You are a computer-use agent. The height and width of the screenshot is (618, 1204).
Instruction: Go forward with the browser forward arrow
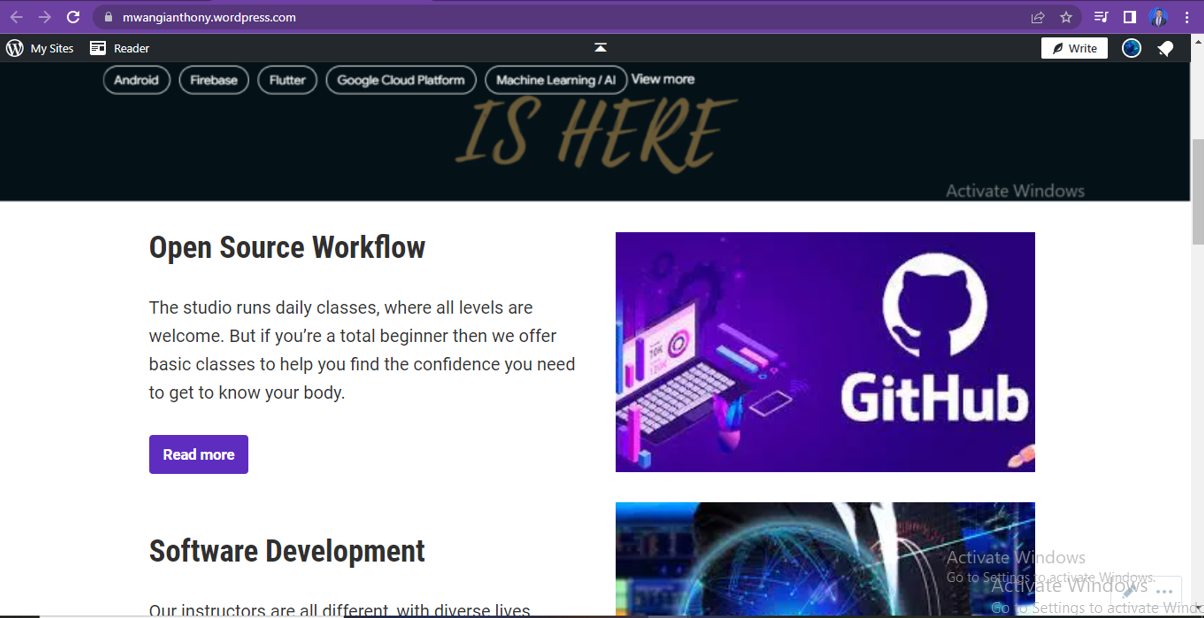pyautogui.click(x=44, y=17)
